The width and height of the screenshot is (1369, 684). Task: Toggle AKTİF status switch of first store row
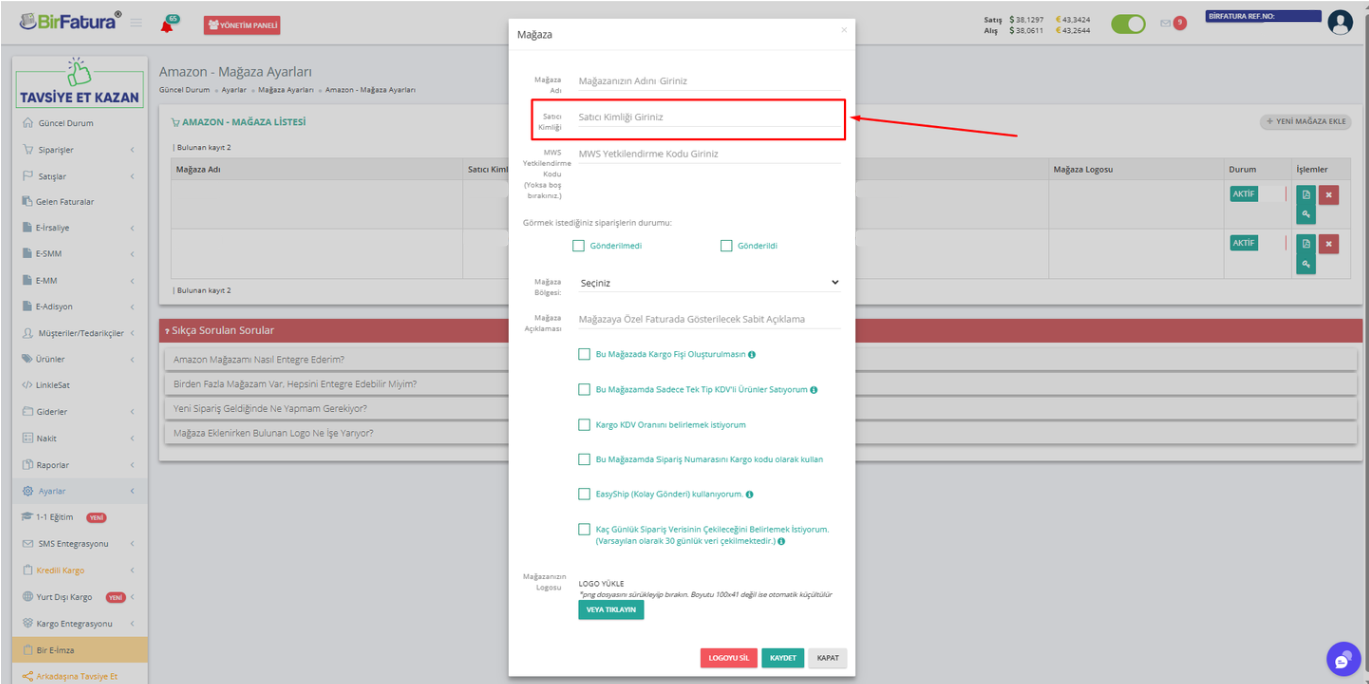tap(1257, 194)
